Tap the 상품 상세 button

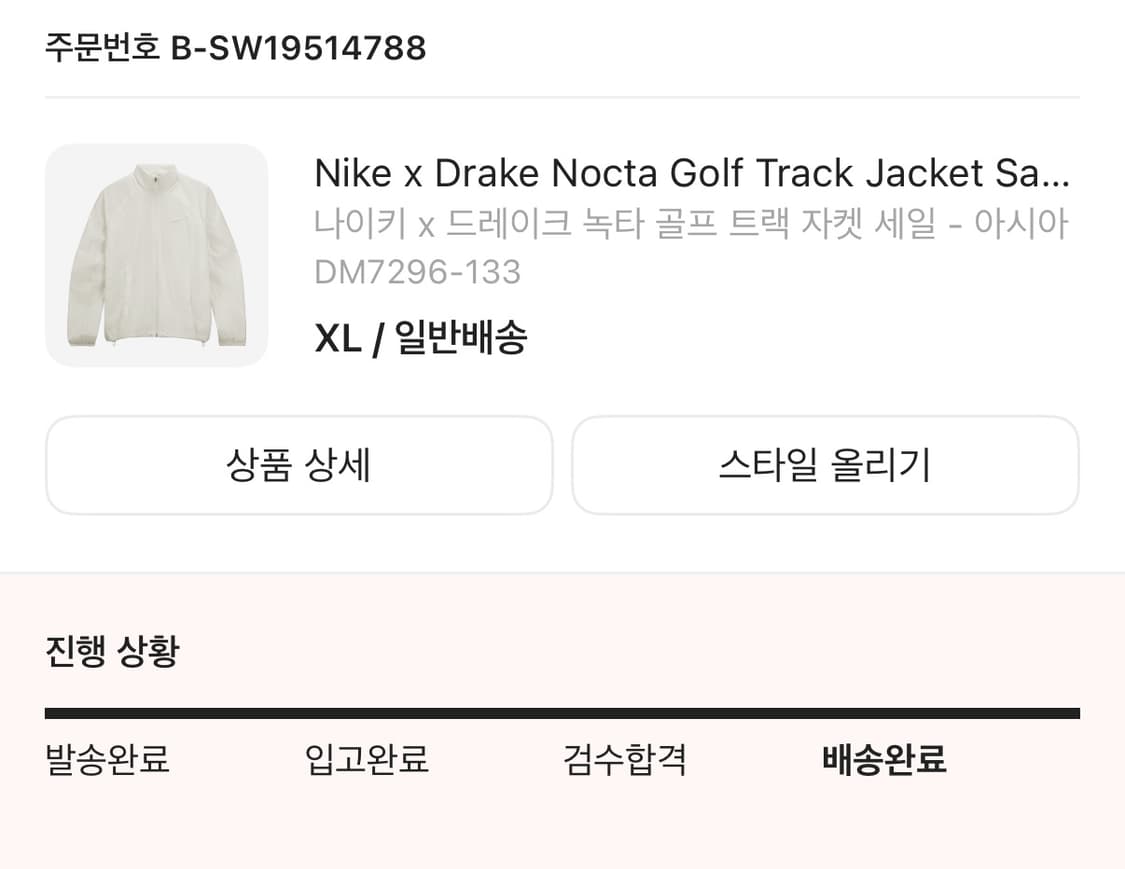(x=299, y=465)
